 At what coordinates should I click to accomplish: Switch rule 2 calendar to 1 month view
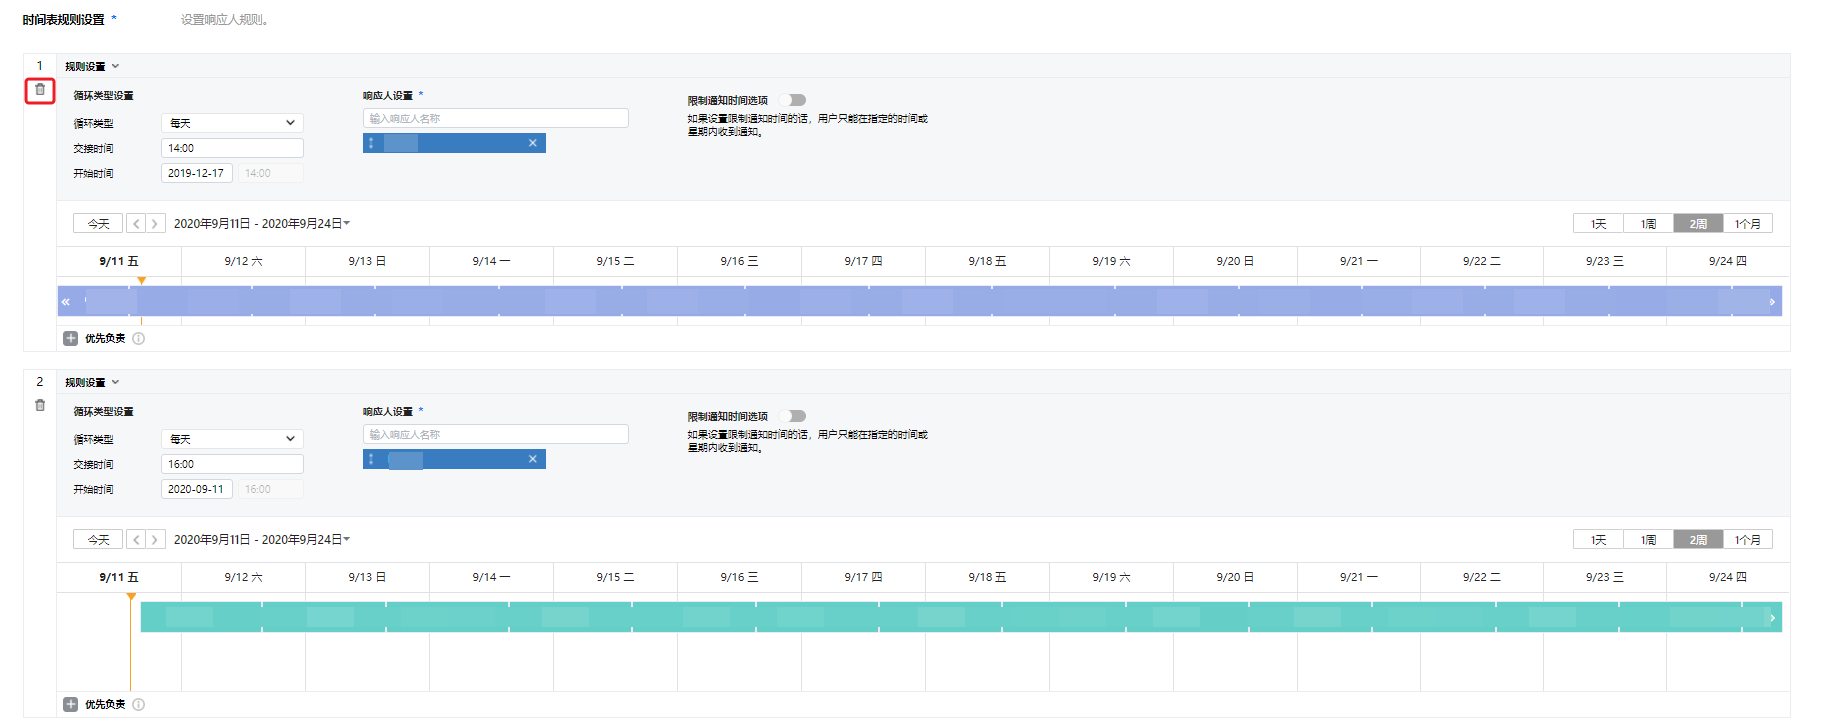click(x=1747, y=540)
